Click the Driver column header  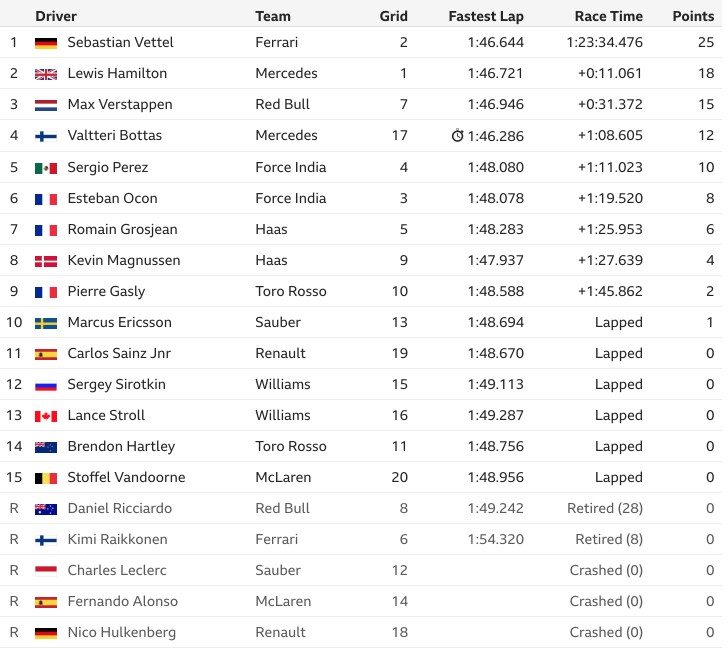[x=56, y=16]
